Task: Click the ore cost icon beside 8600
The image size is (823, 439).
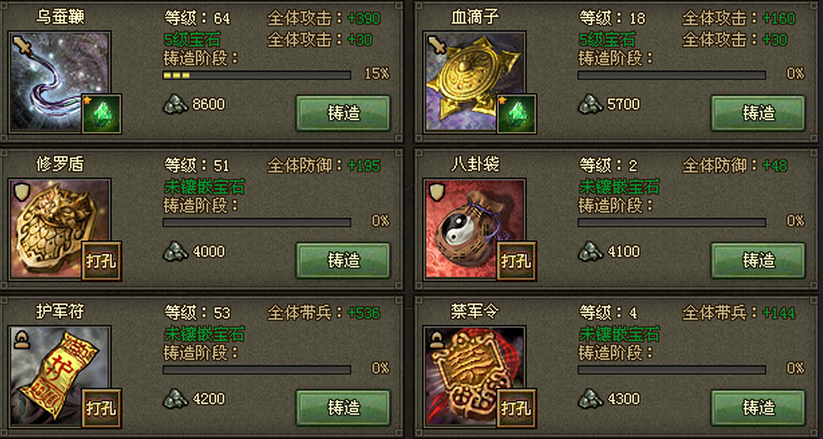Action: pyautogui.click(x=175, y=104)
